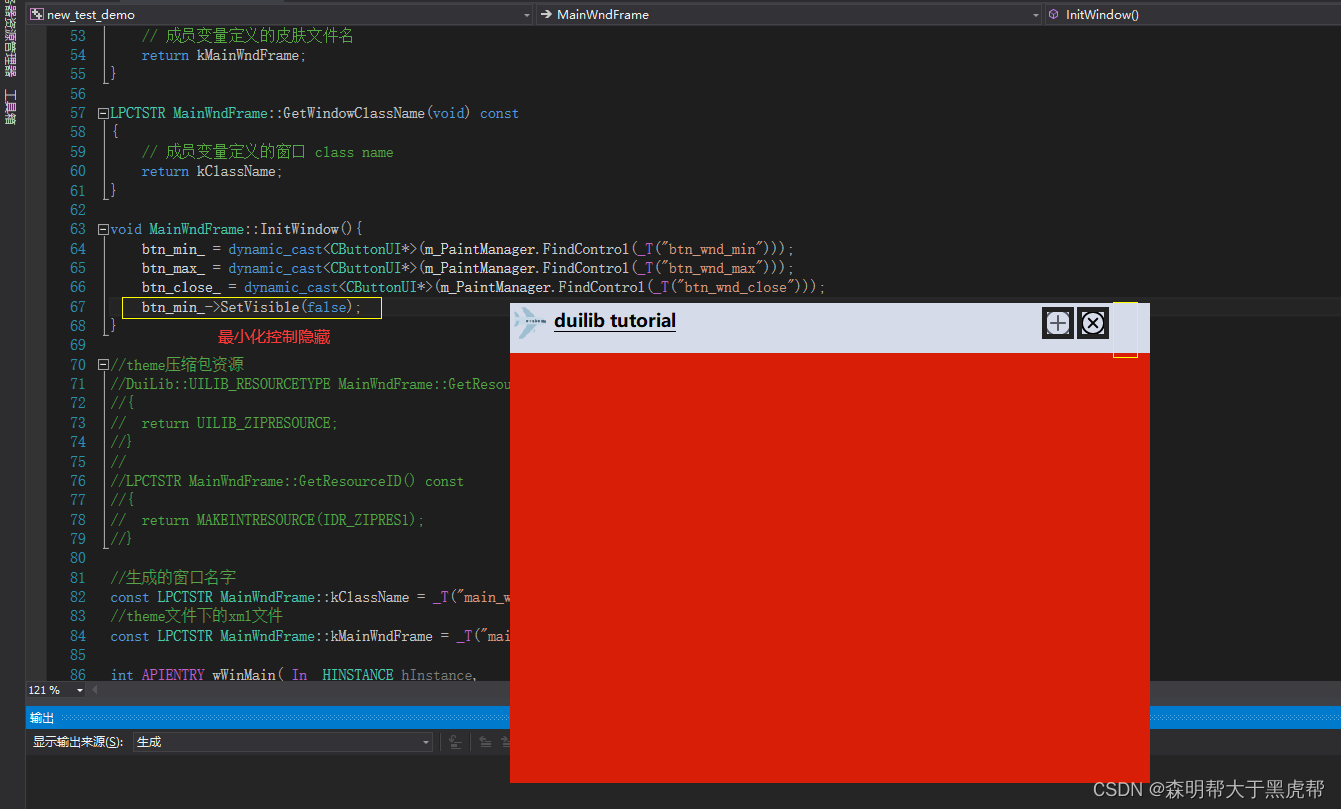Click the //theme文件下的xml文件 comment
Image resolution: width=1341 pixels, height=809 pixels.
pos(197,616)
